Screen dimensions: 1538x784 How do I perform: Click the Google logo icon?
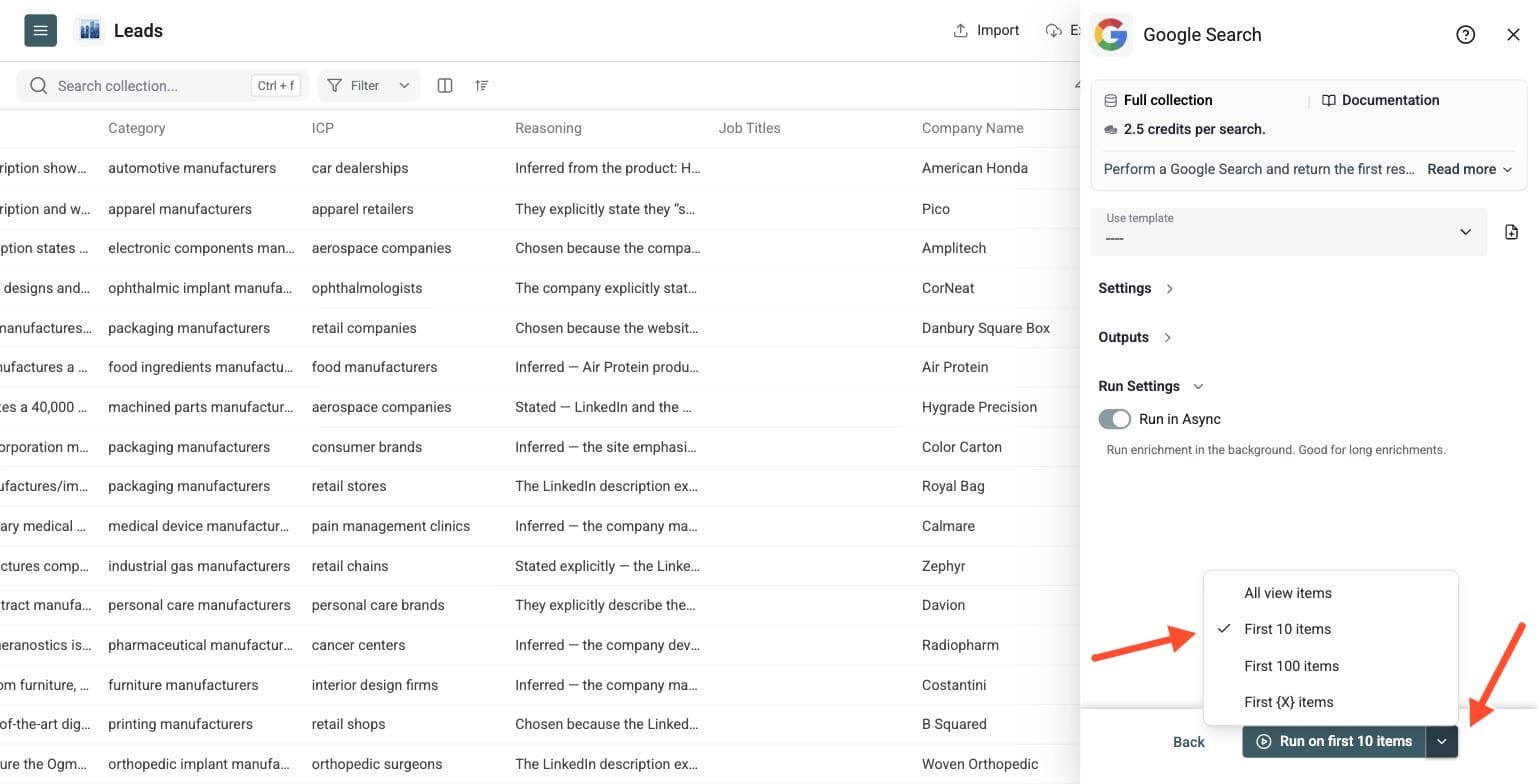click(1111, 35)
